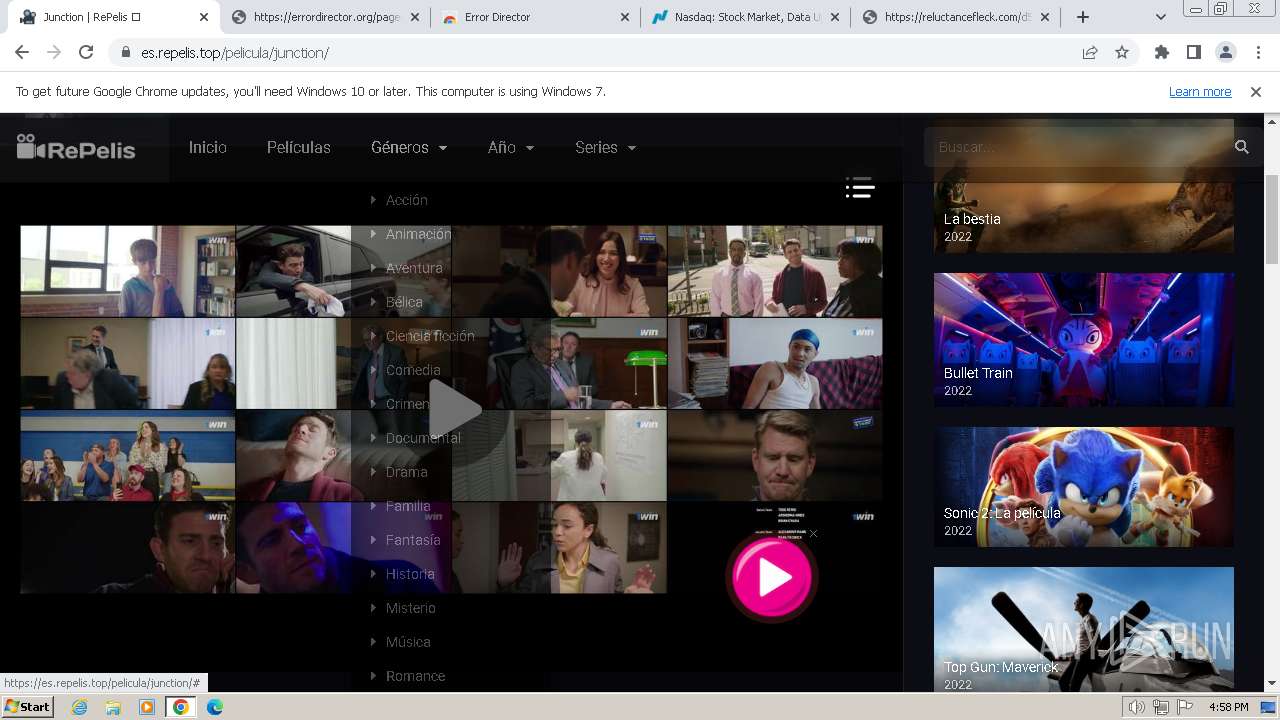1280x720 pixels.
Task: Click the gray center play button
Action: [x=454, y=408]
